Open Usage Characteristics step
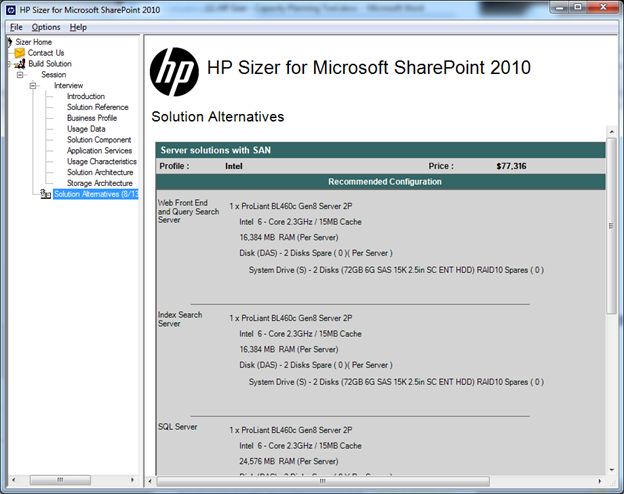624x494 pixels. point(101,162)
